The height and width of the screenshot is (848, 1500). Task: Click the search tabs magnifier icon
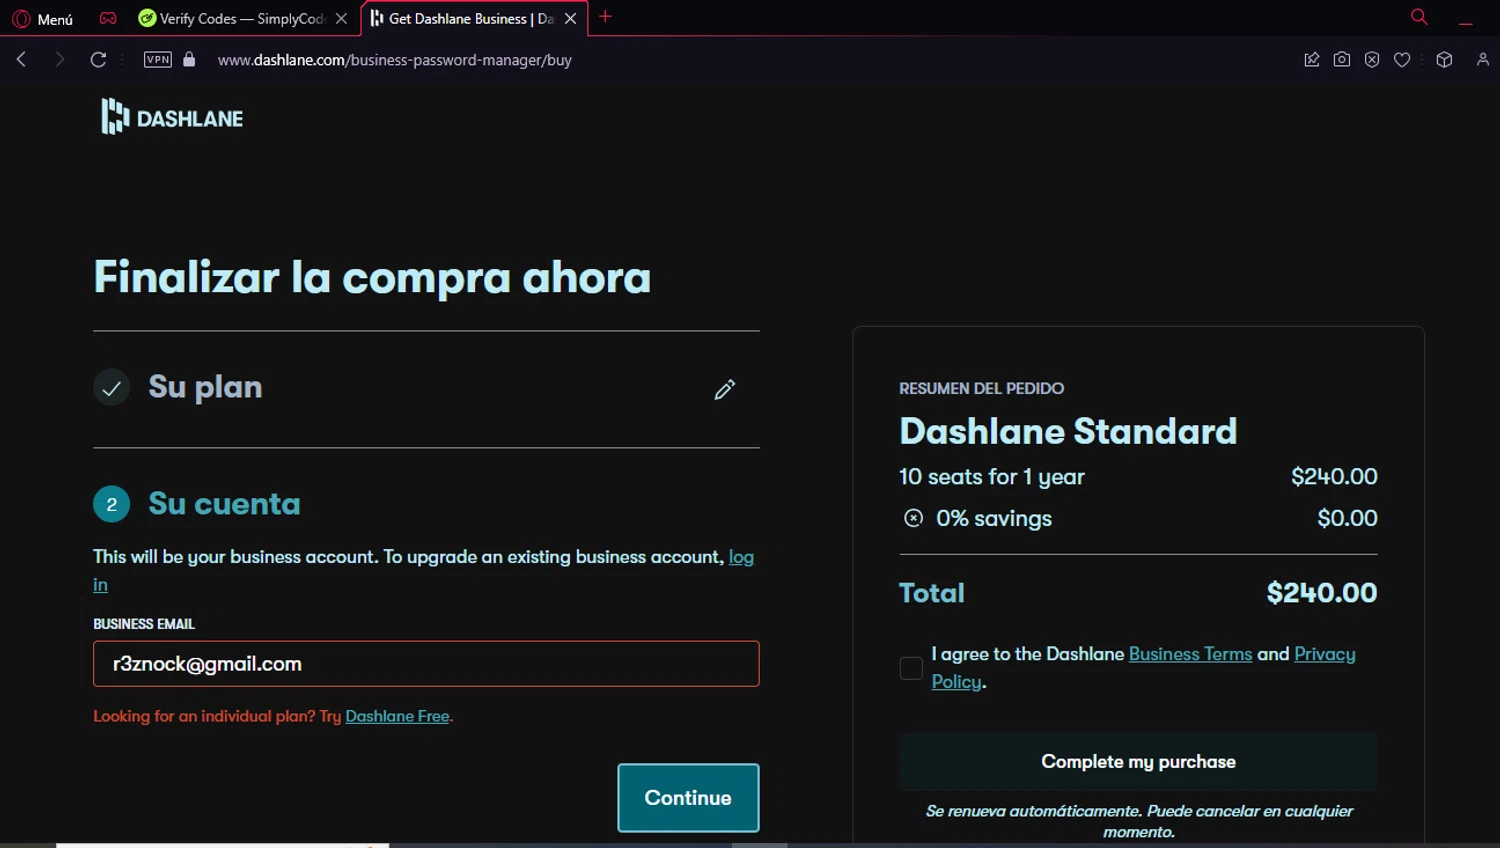(x=1419, y=17)
